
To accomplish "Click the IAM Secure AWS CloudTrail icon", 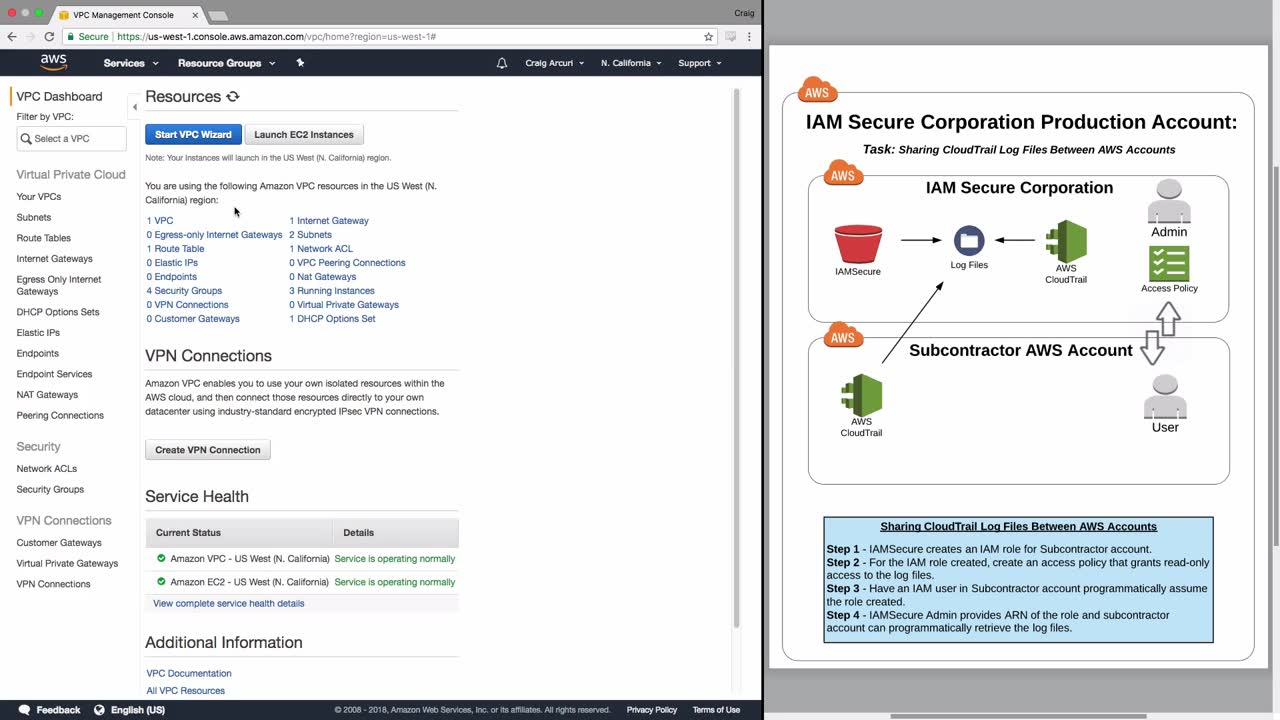I will tap(1066, 241).
